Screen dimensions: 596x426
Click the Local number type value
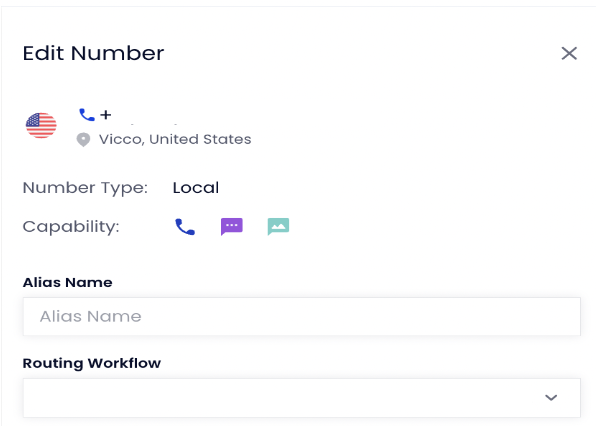pyautogui.click(x=196, y=188)
